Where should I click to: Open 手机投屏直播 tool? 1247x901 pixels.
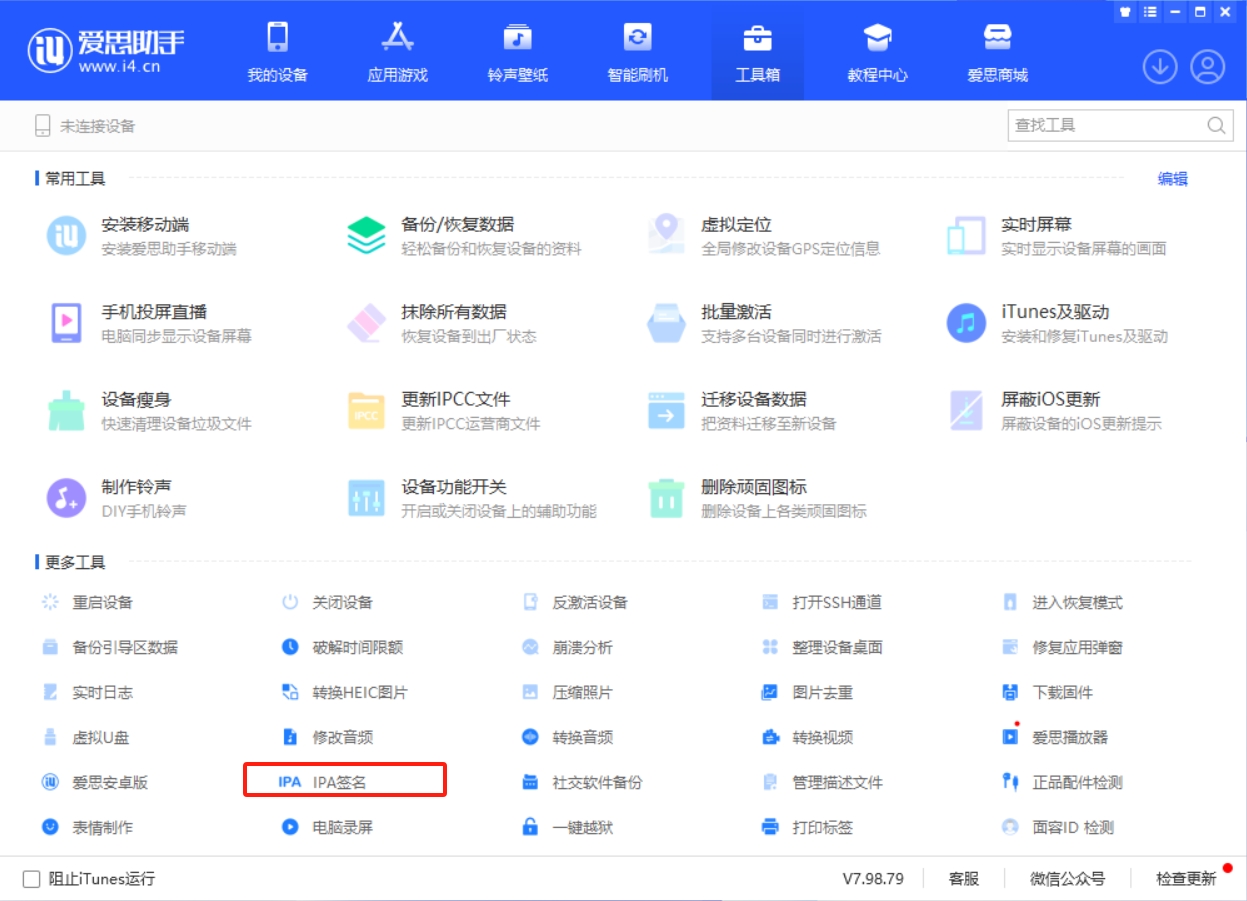point(149,323)
